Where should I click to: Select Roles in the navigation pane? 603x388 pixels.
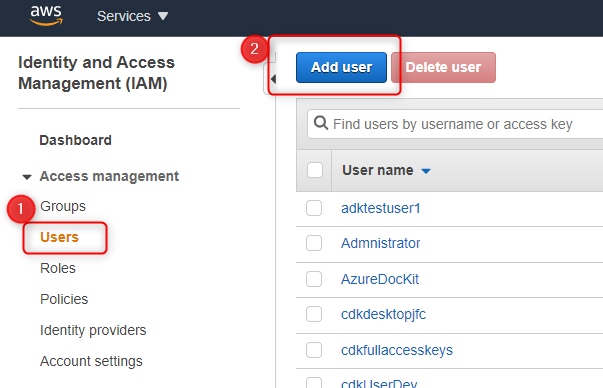click(x=58, y=268)
